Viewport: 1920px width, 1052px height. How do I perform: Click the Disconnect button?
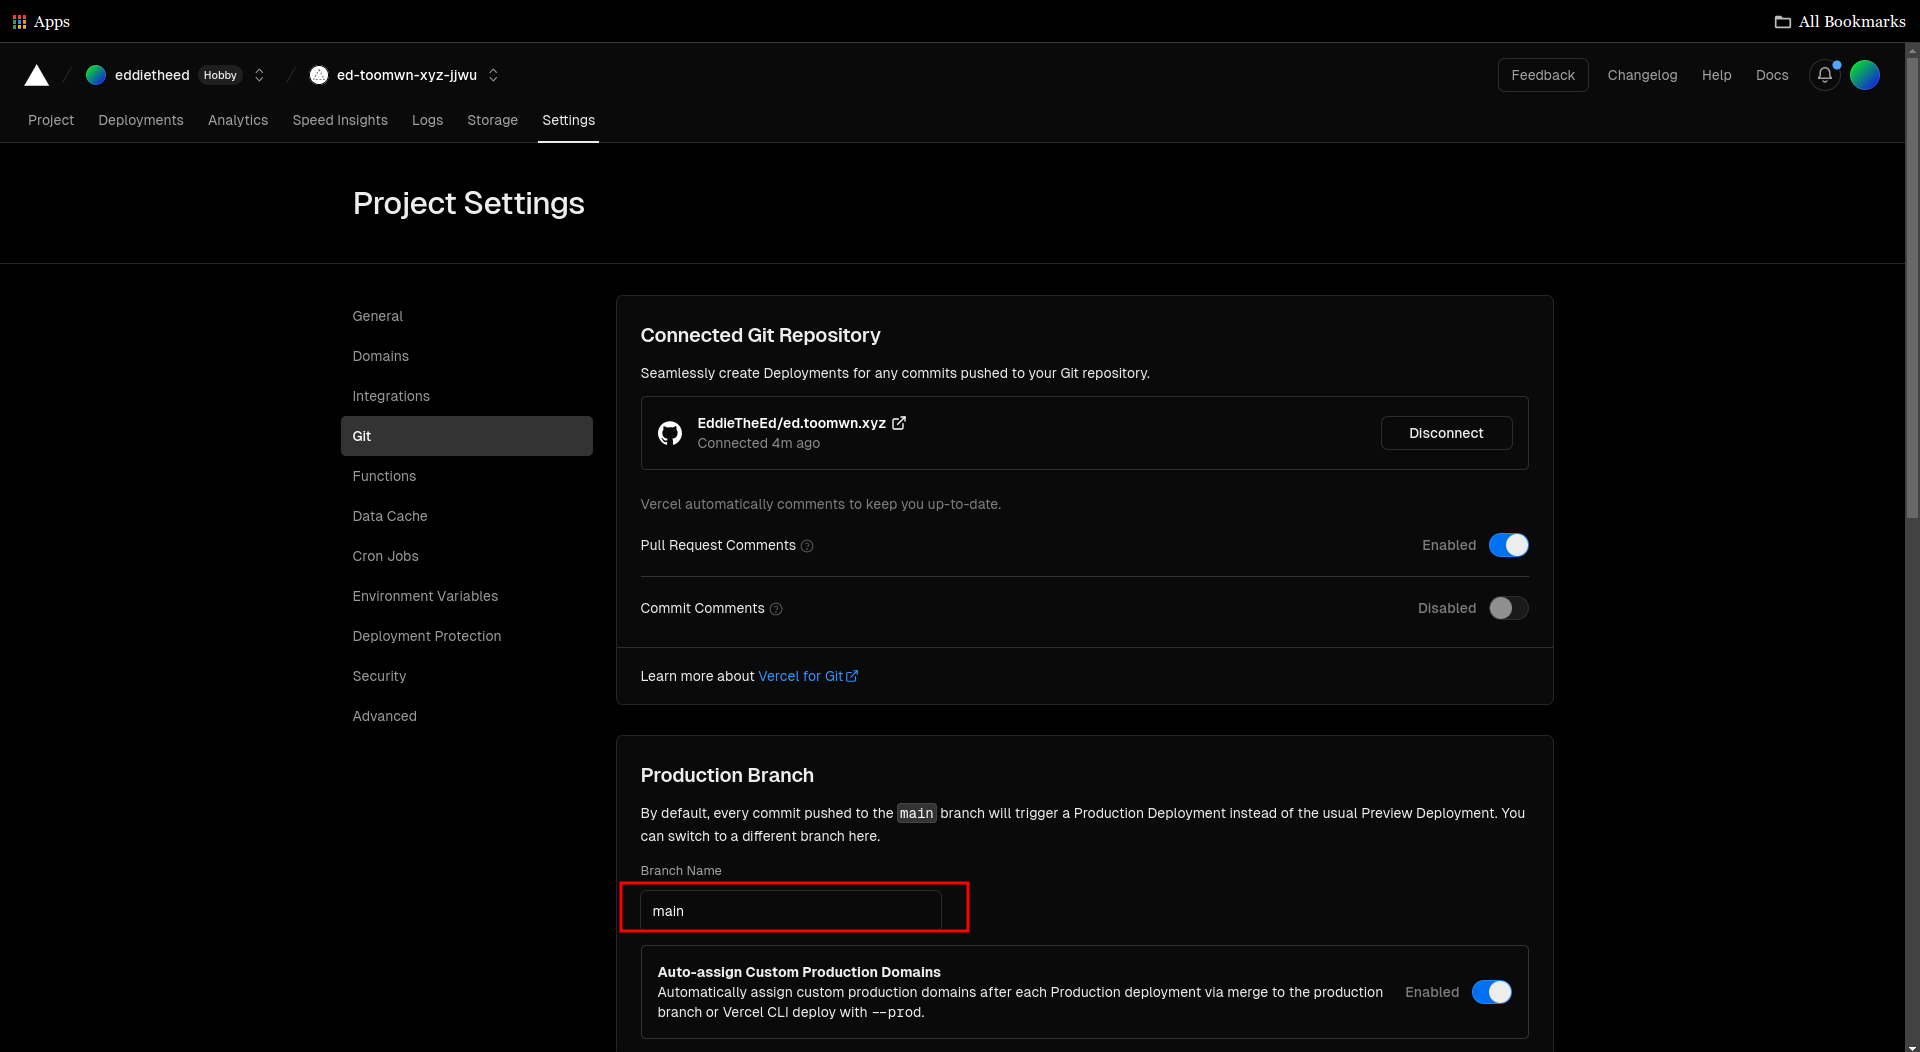[1446, 433]
